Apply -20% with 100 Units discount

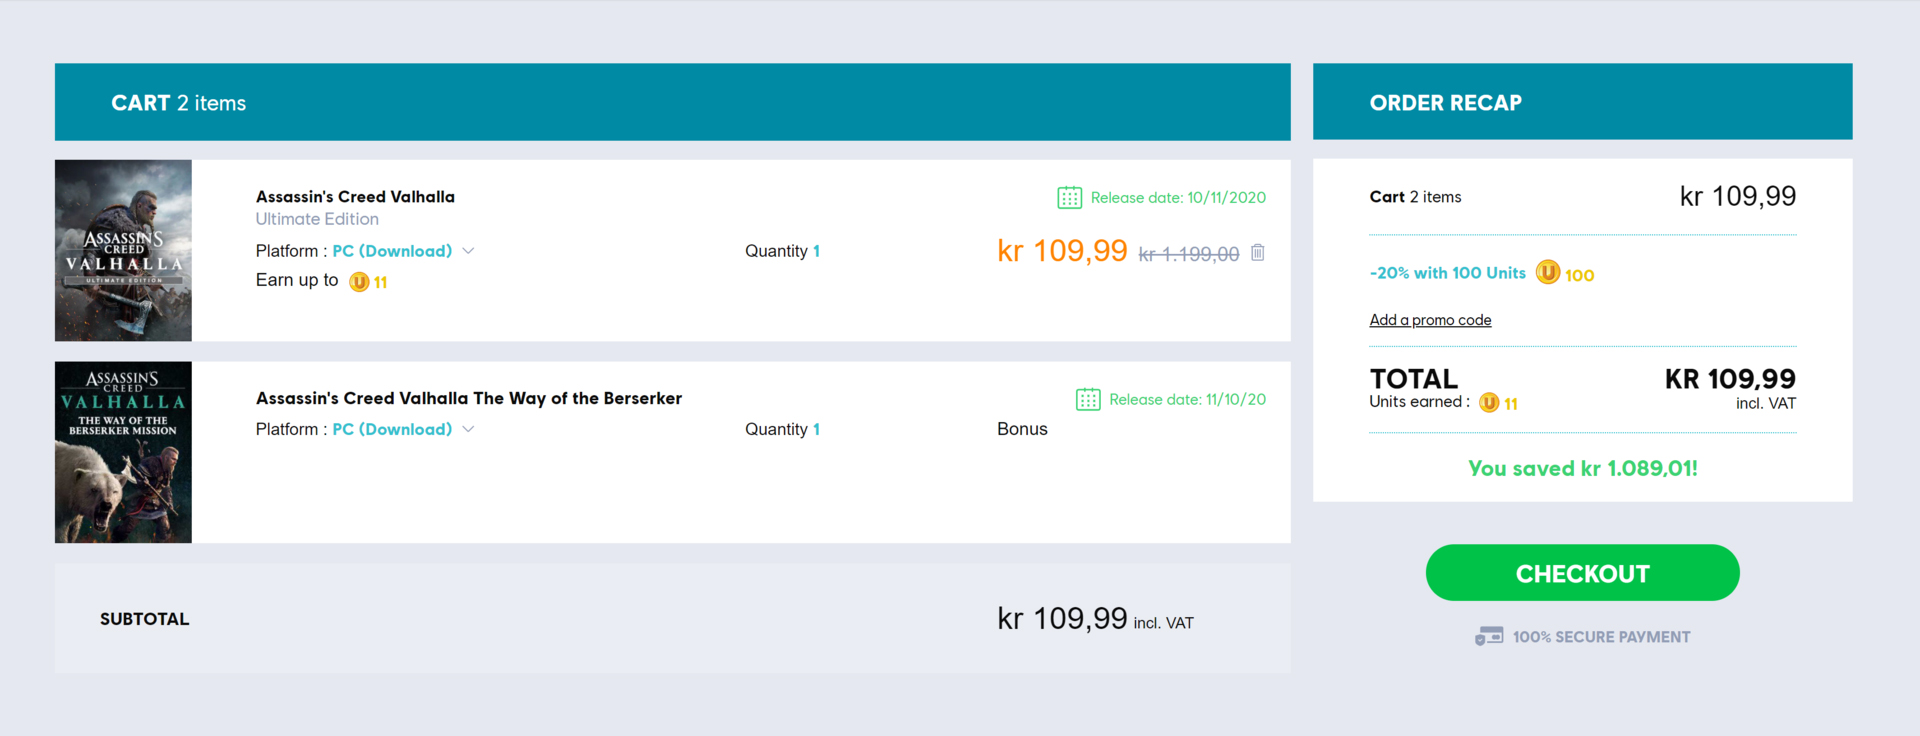coord(1447,273)
